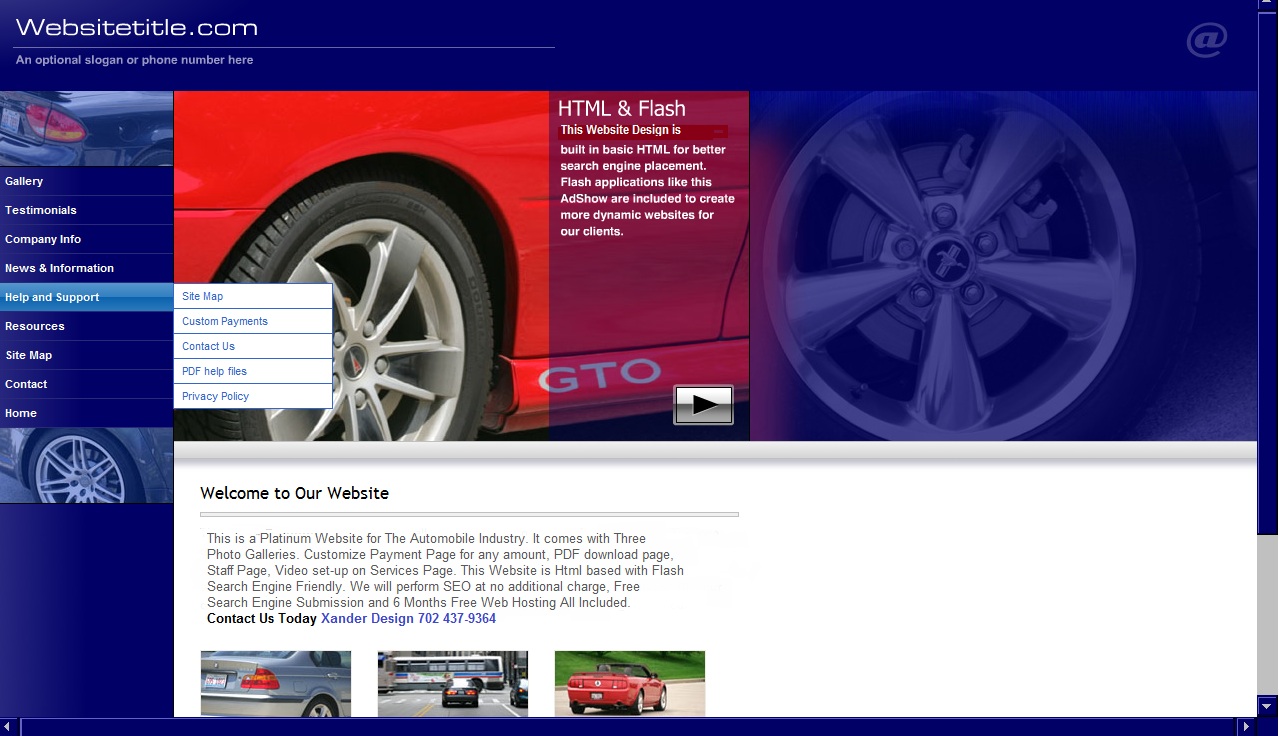
Task: Click the vertical scrollbar thumb
Action: tap(1268, 272)
